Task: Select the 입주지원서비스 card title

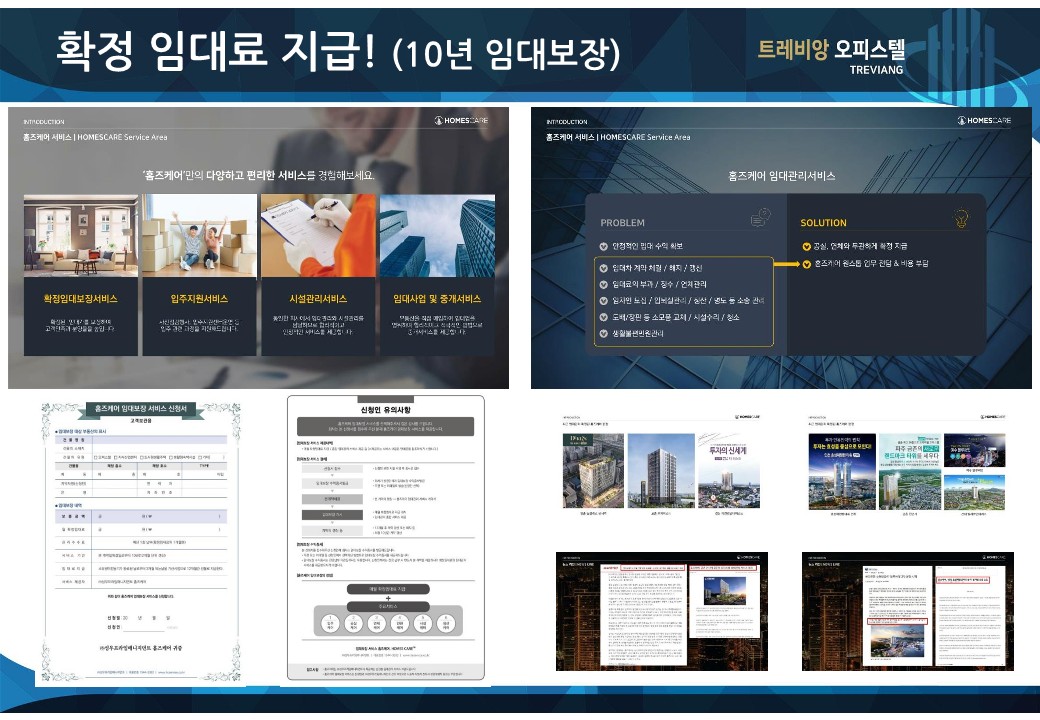Action: pyautogui.click(x=199, y=299)
